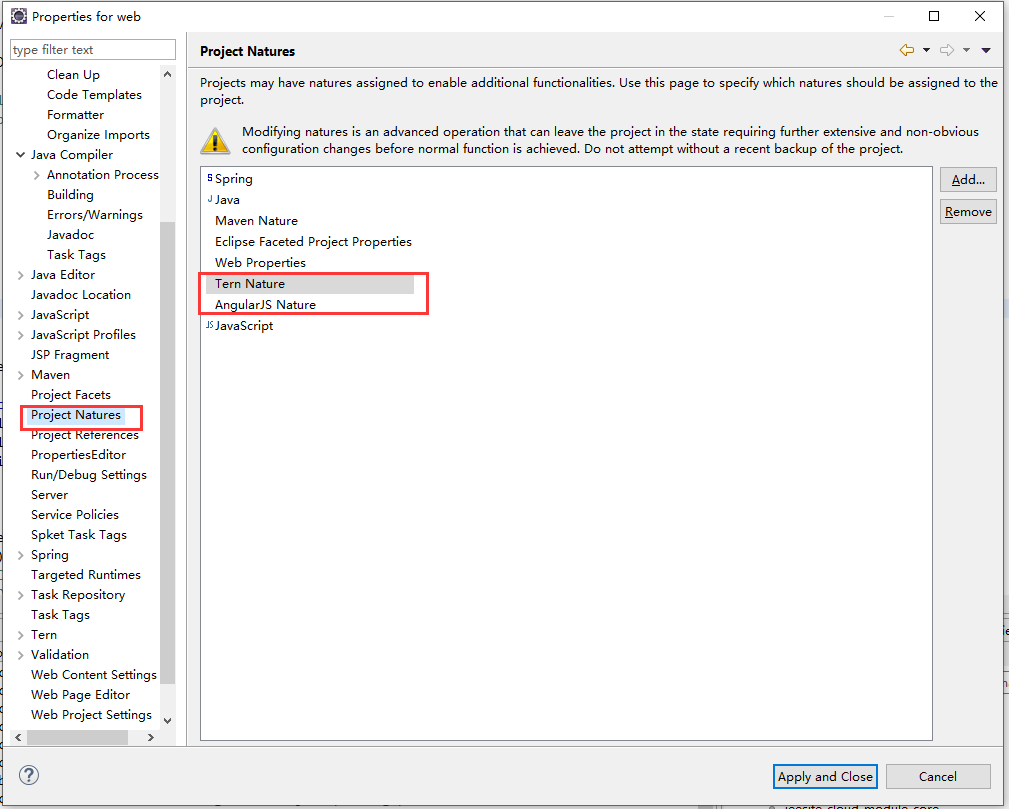The height and width of the screenshot is (809, 1009).
Task: Click the Remove button
Action: tap(968, 212)
